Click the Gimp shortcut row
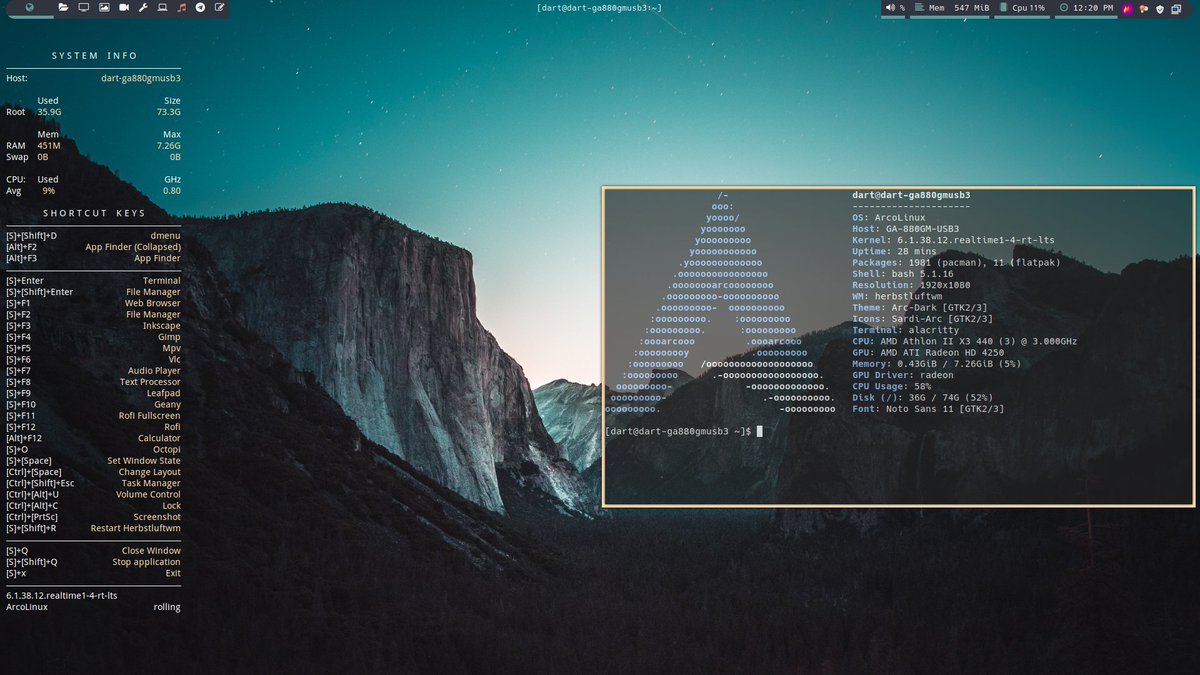Image resolution: width=1200 pixels, height=675 pixels. [93, 337]
